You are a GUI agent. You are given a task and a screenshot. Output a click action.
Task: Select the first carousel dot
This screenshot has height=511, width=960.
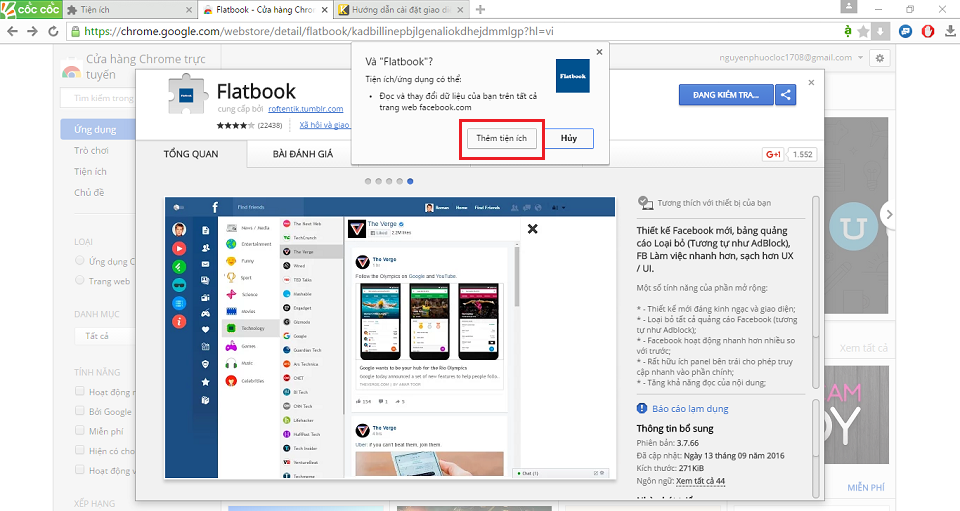coord(368,181)
